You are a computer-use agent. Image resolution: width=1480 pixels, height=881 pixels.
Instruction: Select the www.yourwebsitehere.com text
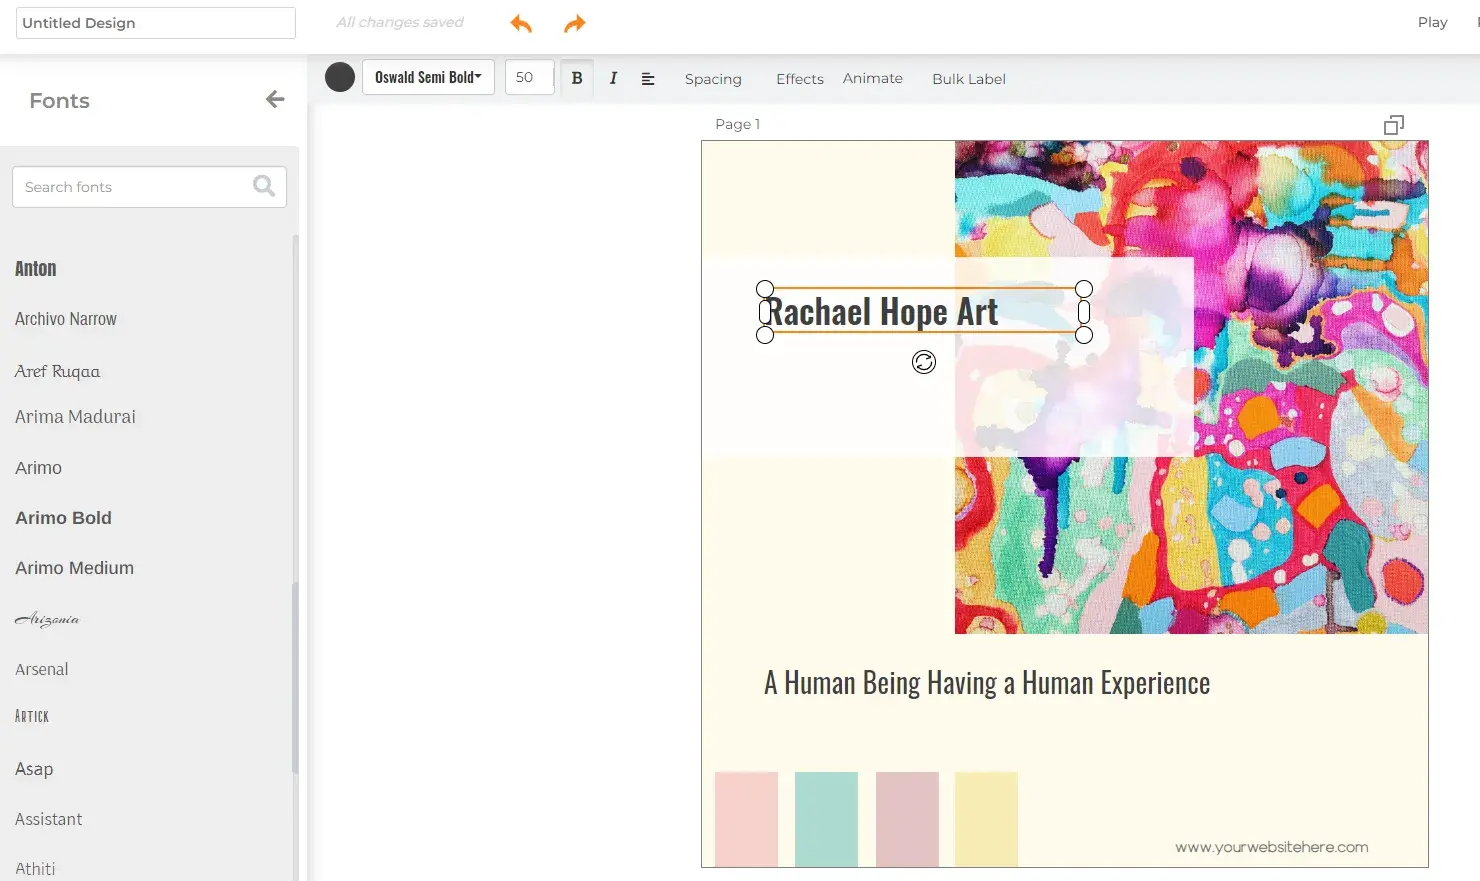pyautogui.click(x=1272, y=847)
